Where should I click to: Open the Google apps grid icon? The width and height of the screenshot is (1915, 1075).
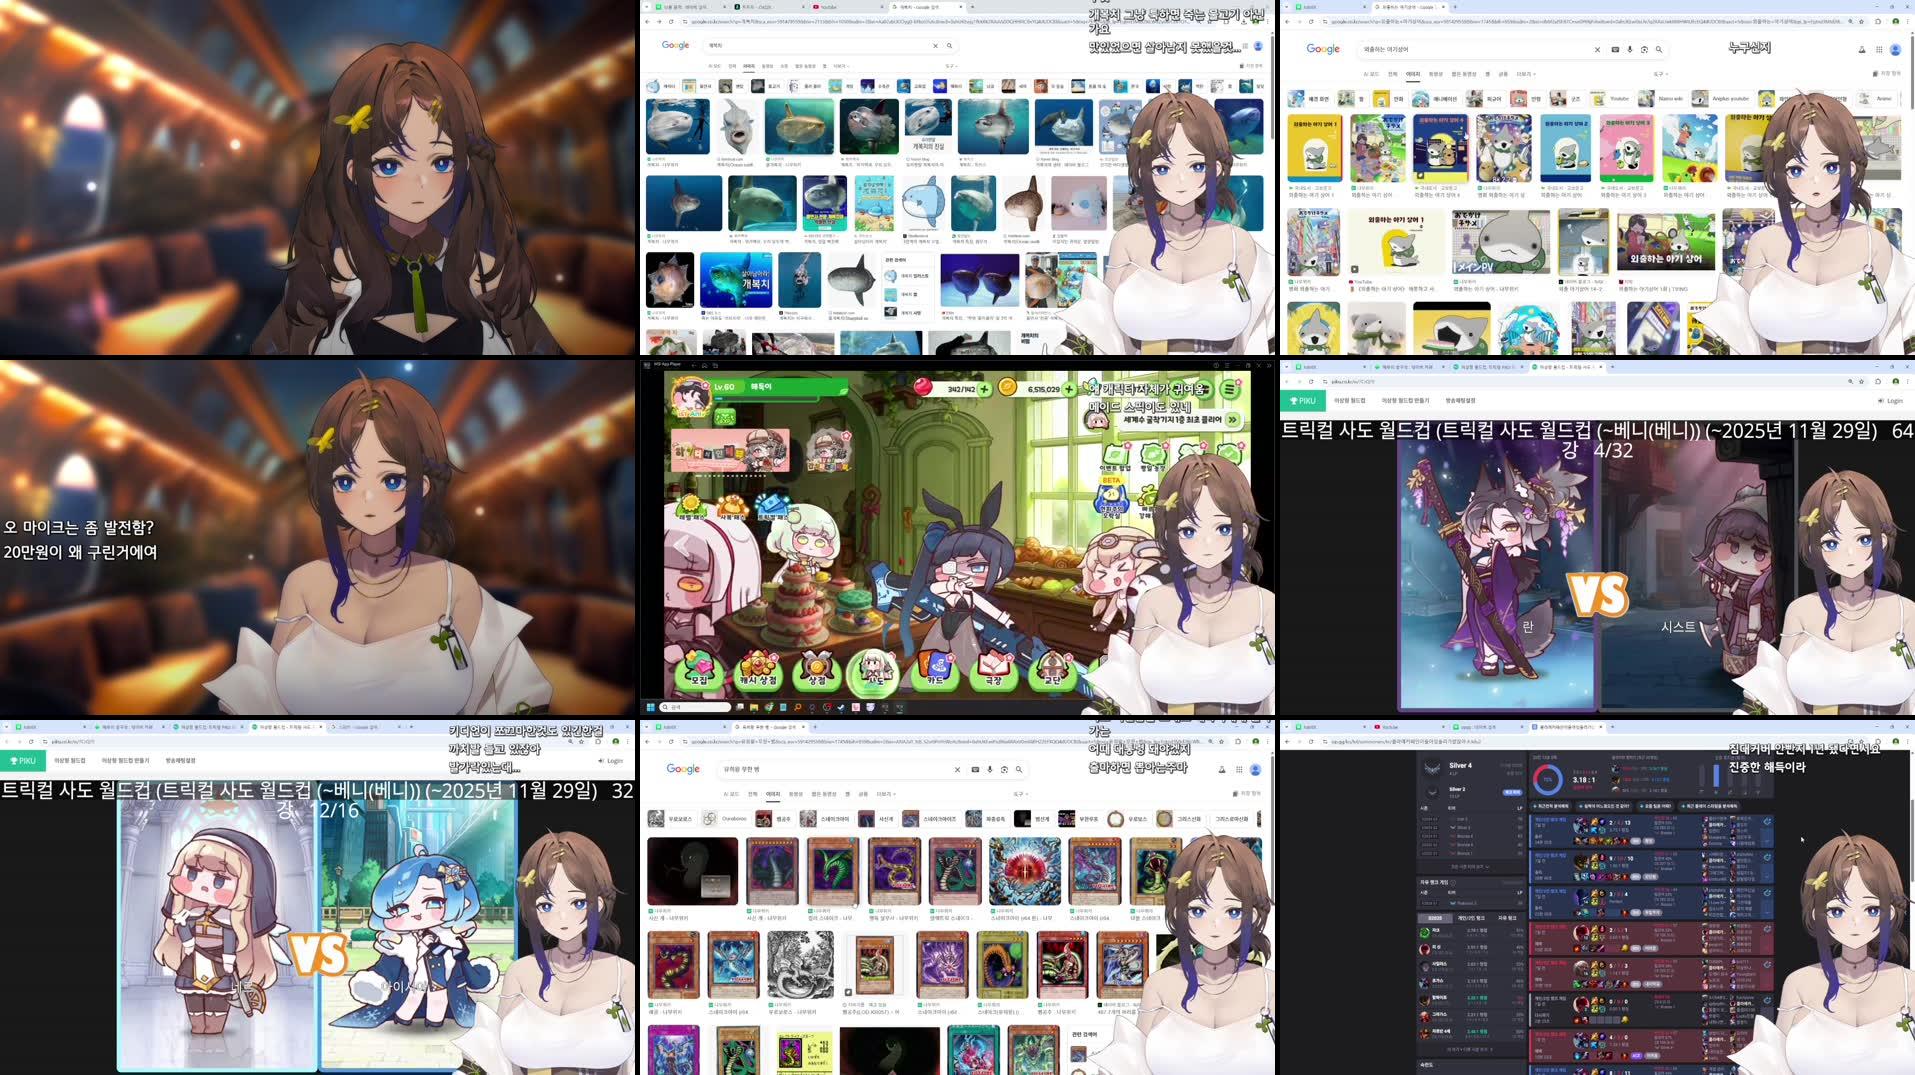(1878, 50)
